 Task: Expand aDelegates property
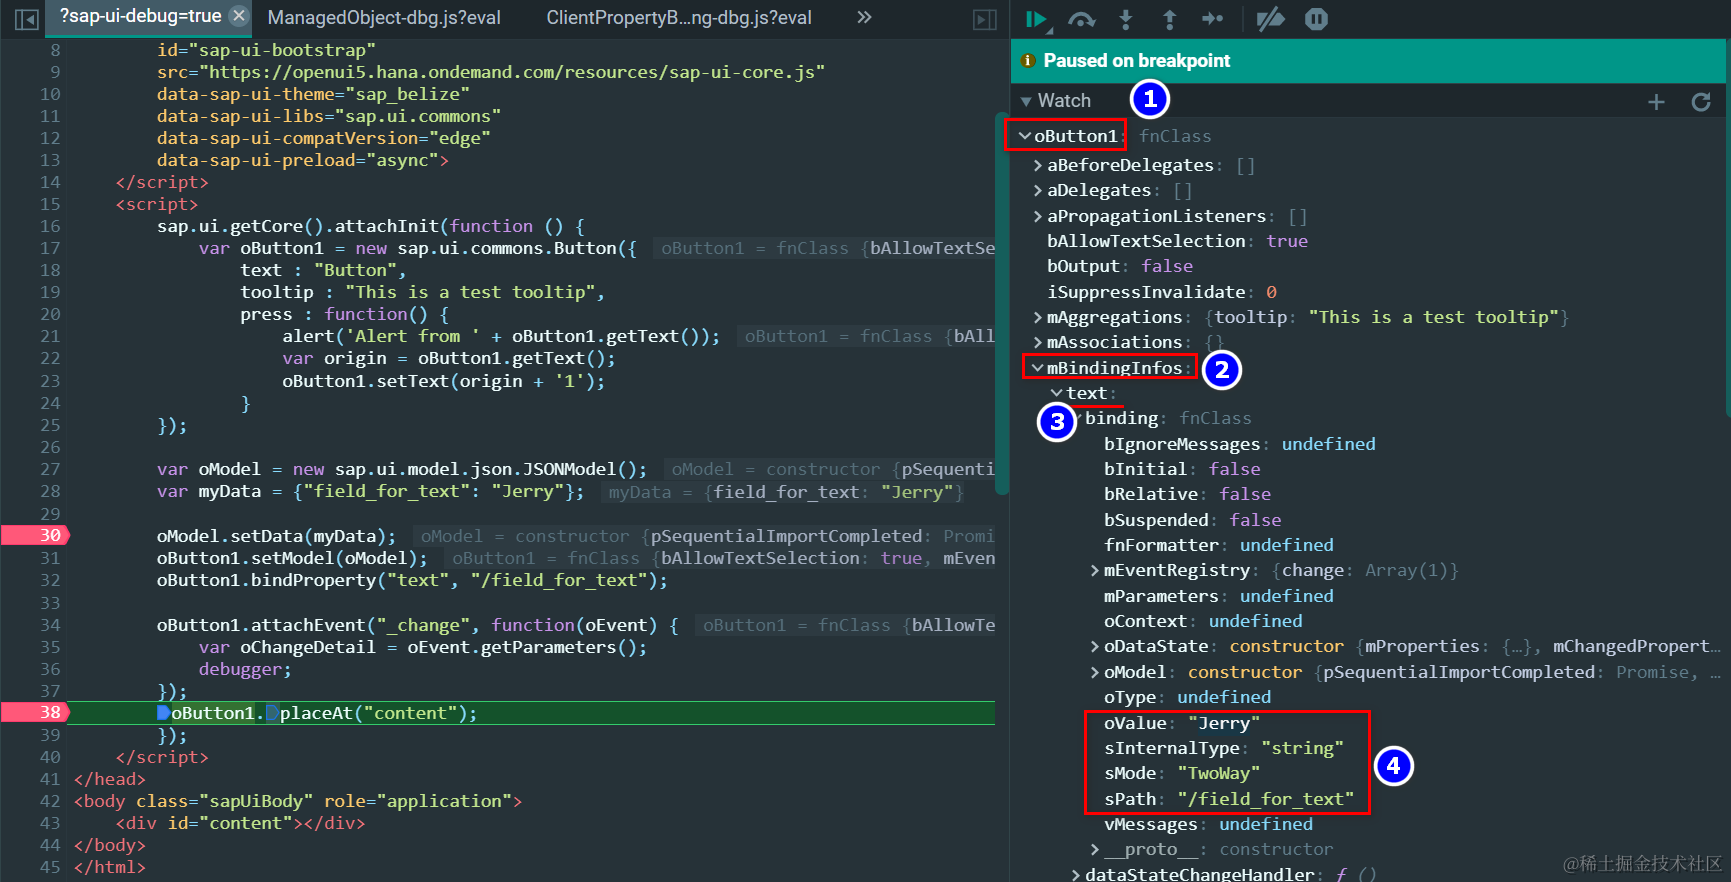[1038, 190]
